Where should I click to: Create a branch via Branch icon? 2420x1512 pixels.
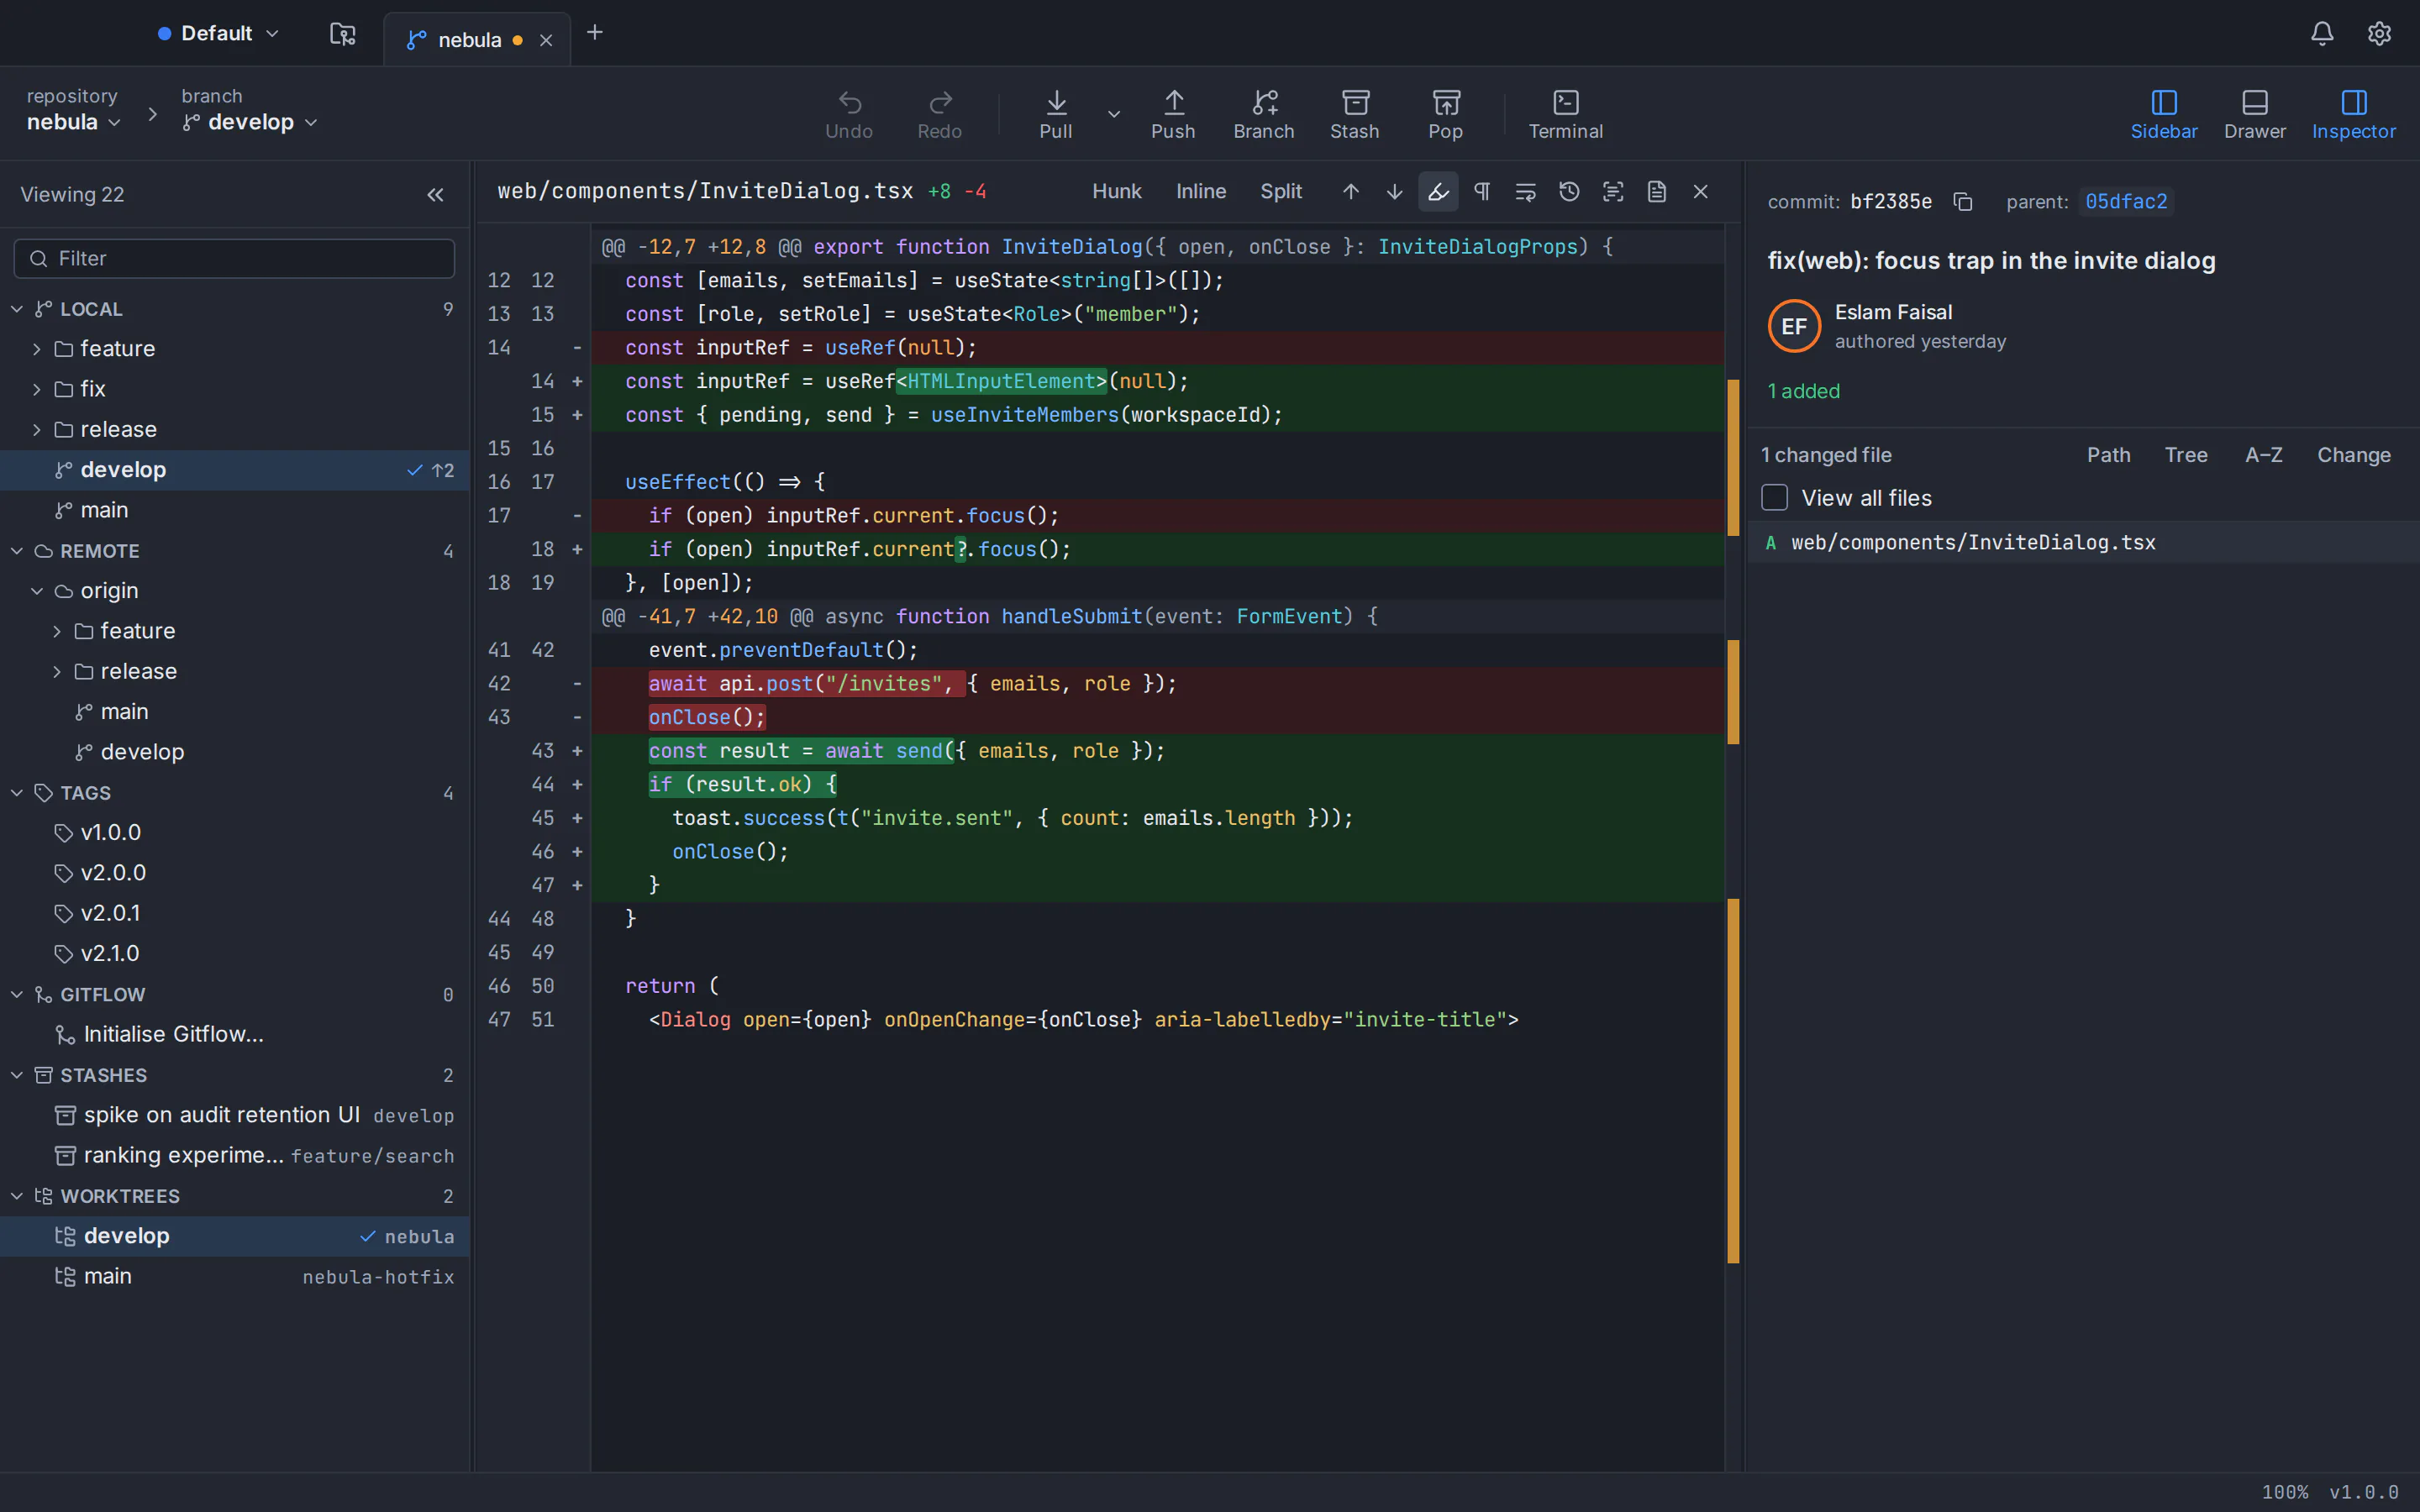1264,115
